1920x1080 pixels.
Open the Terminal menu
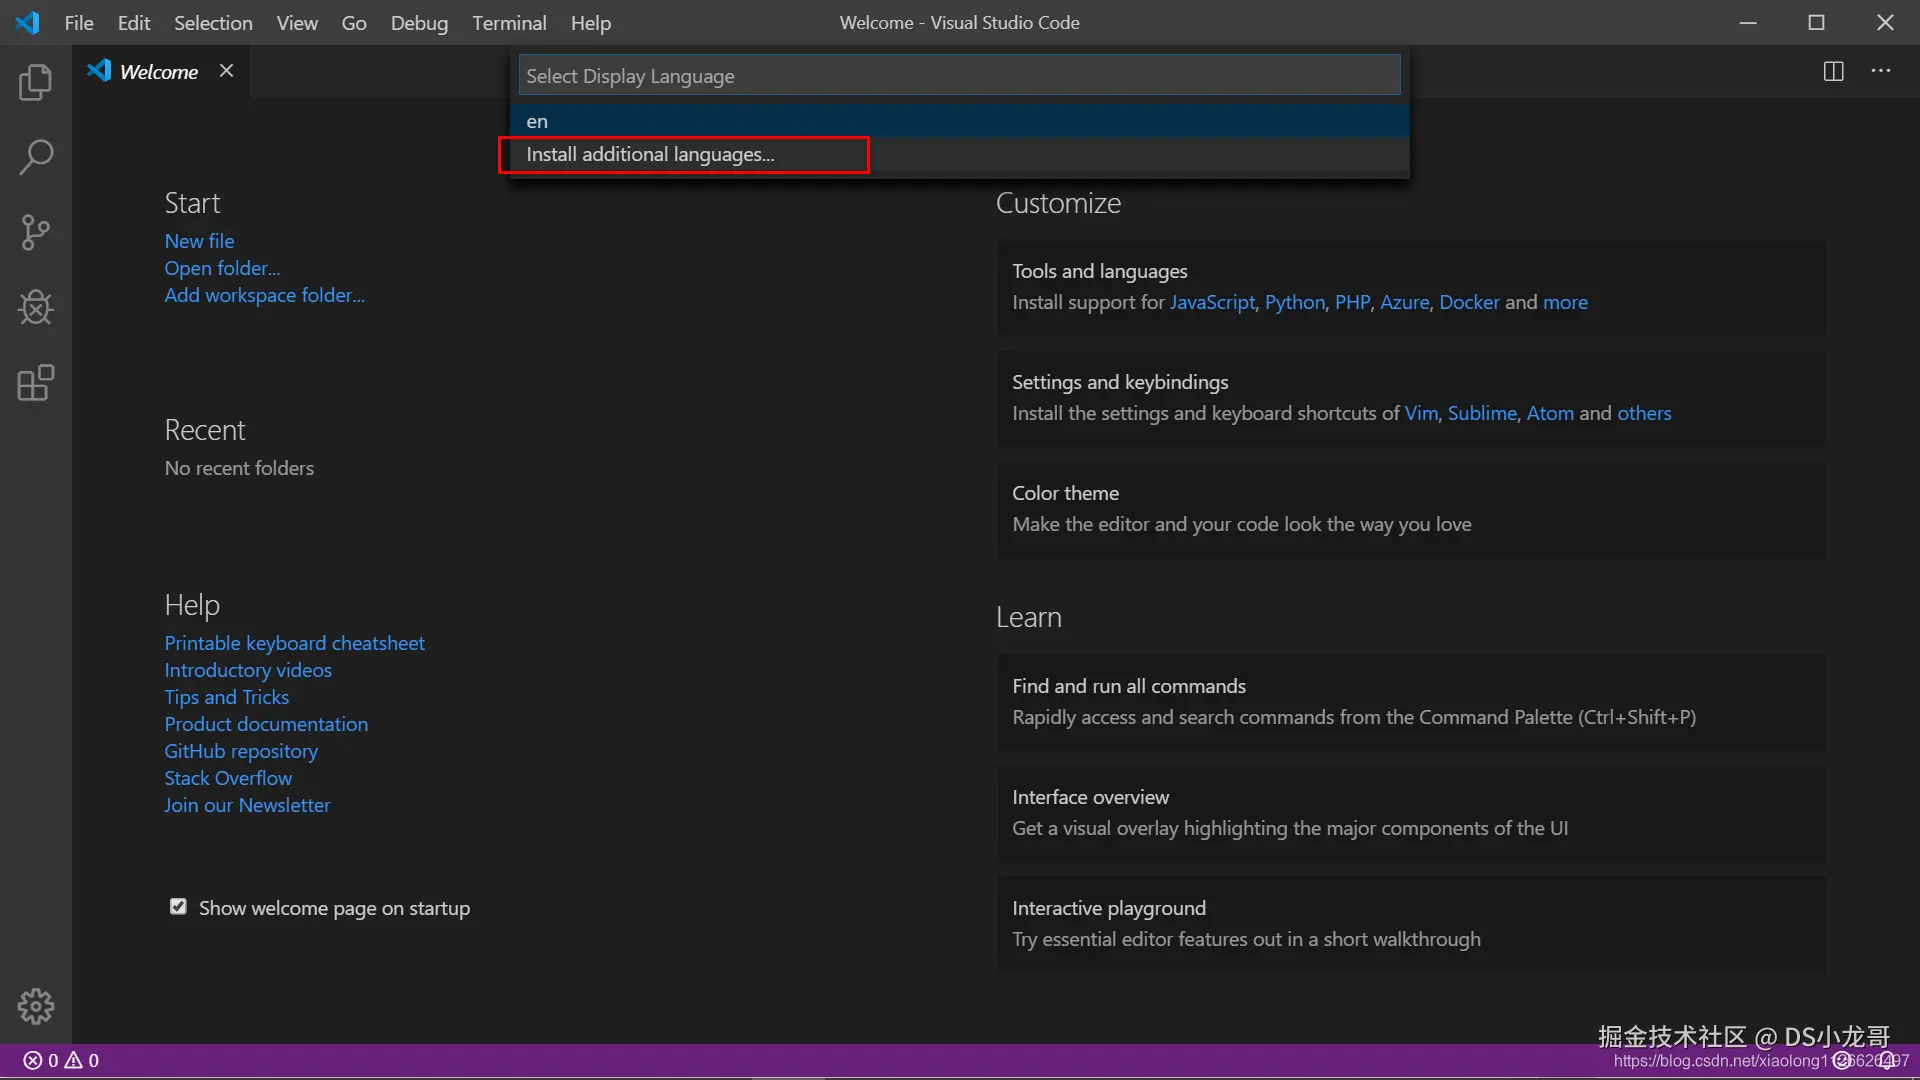[509, 23]
